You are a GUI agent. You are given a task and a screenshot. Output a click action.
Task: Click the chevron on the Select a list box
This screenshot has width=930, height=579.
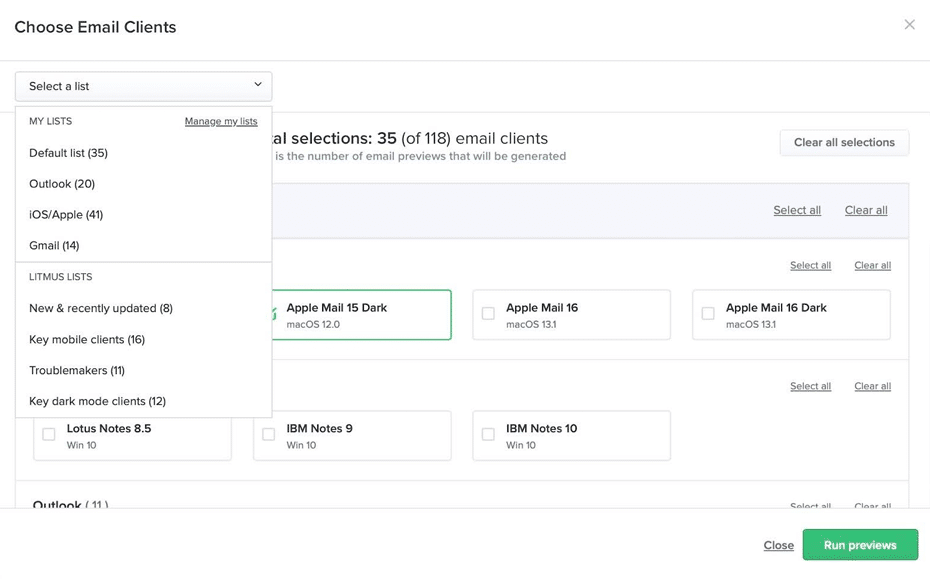point(258,85)
